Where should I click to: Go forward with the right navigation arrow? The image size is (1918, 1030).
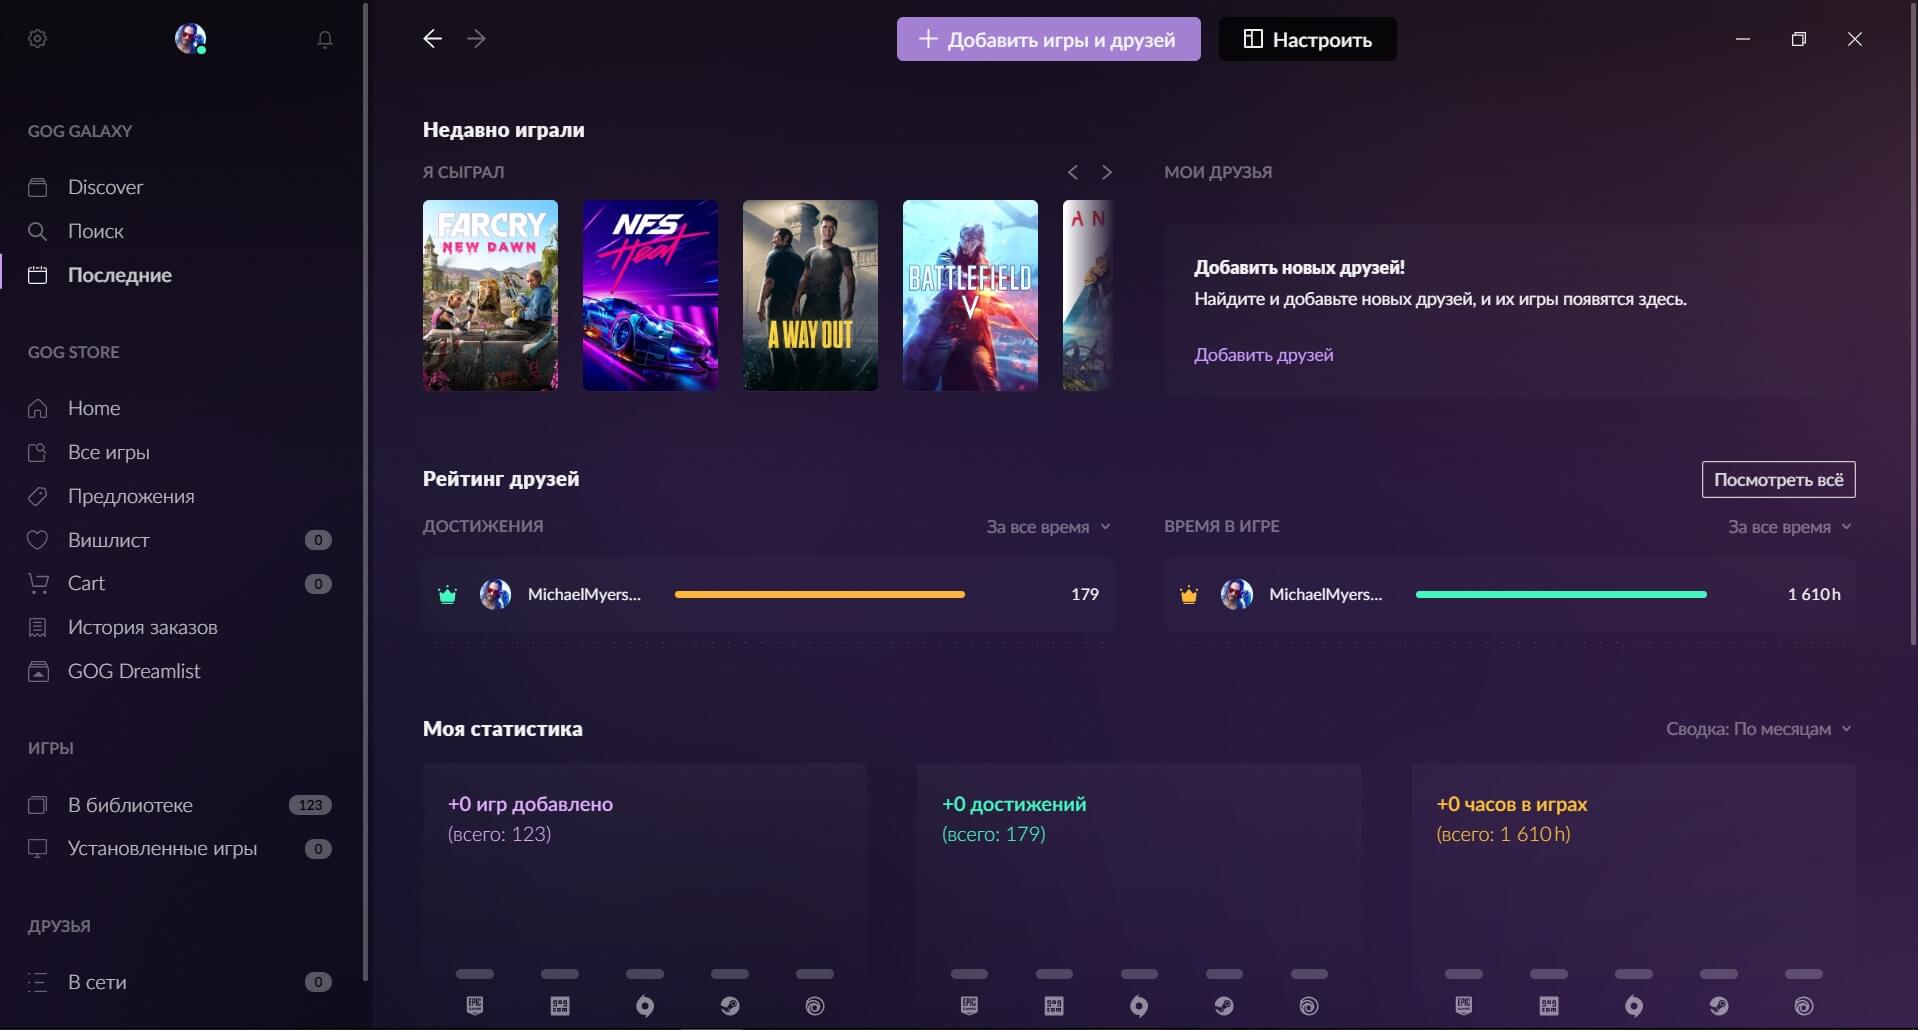(x=476, y=39)
